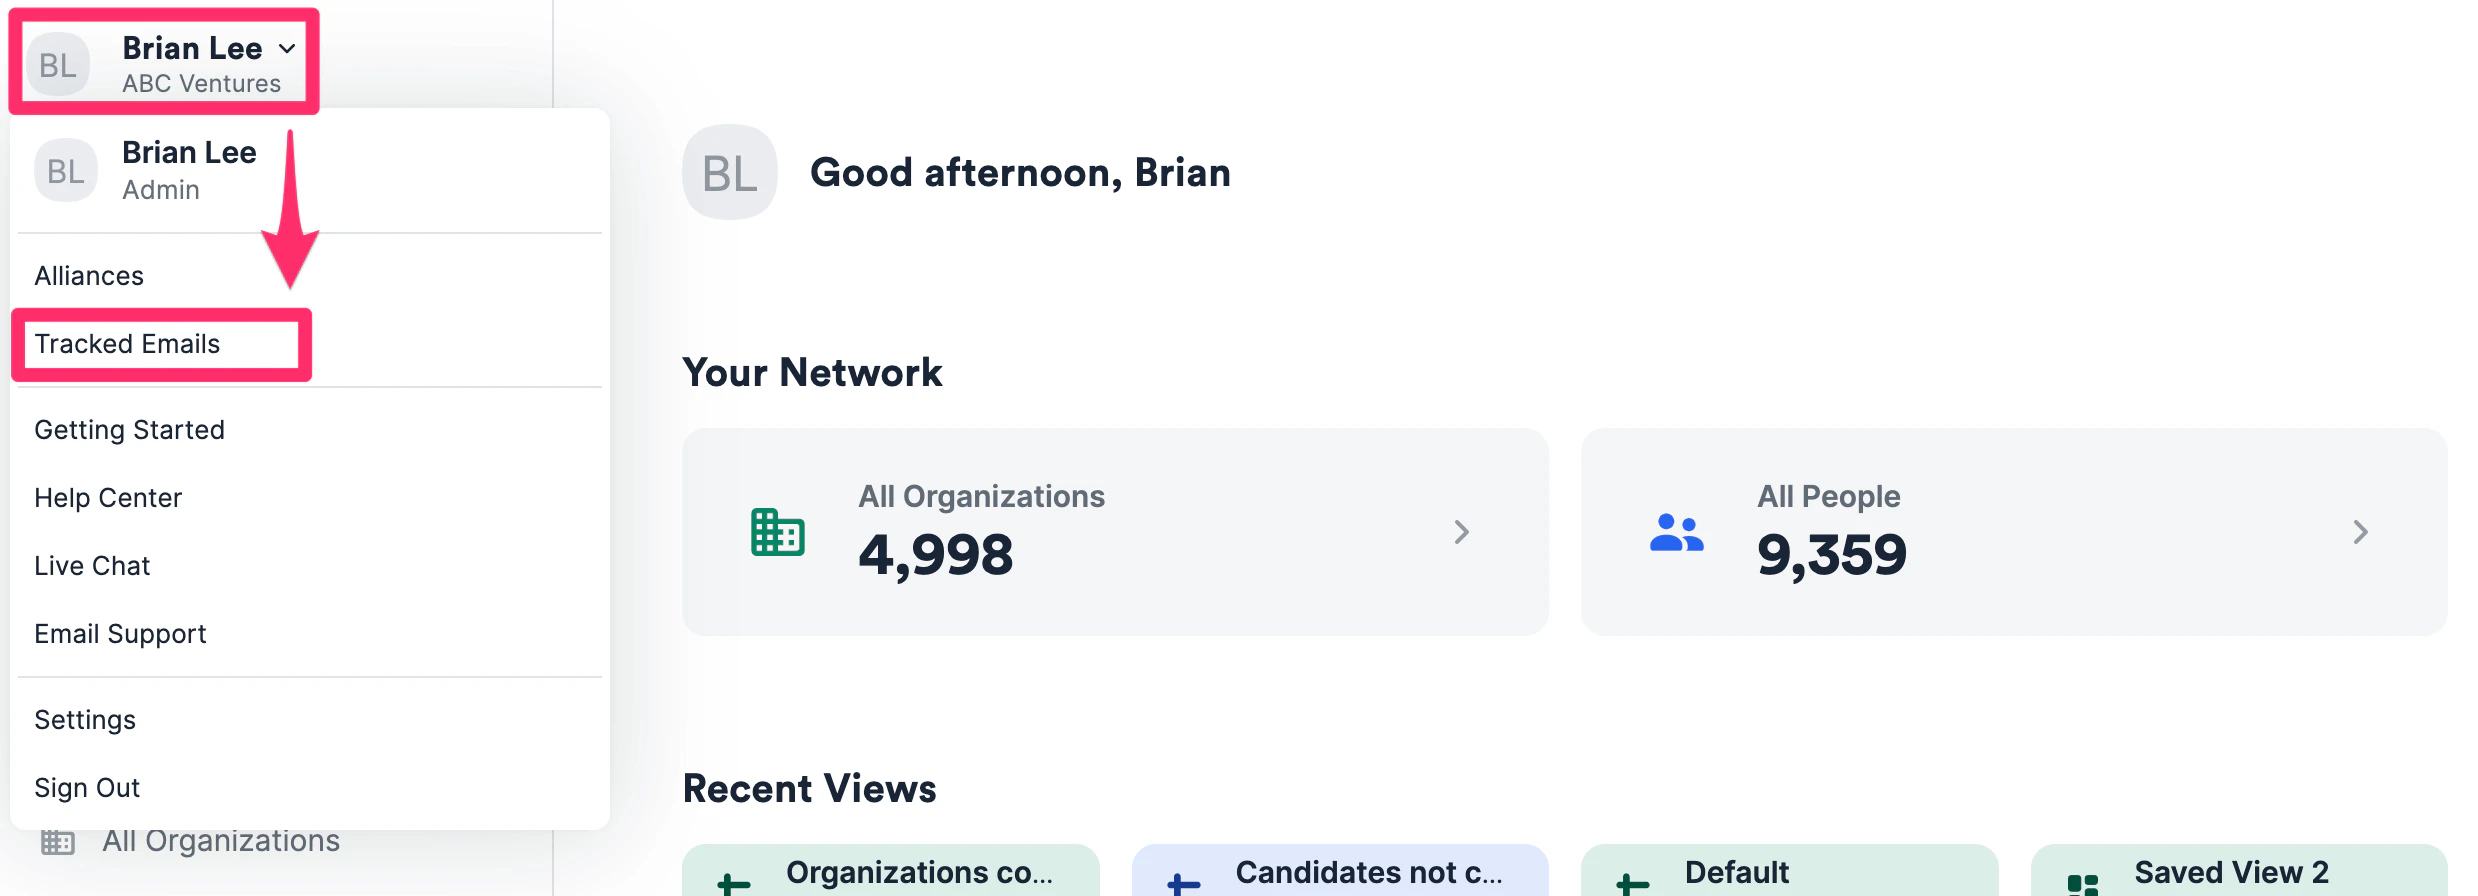The width and height of the screenshot is (2478, 896).
Task: Expand the All People card chevron
Action: click(2361, 532)
